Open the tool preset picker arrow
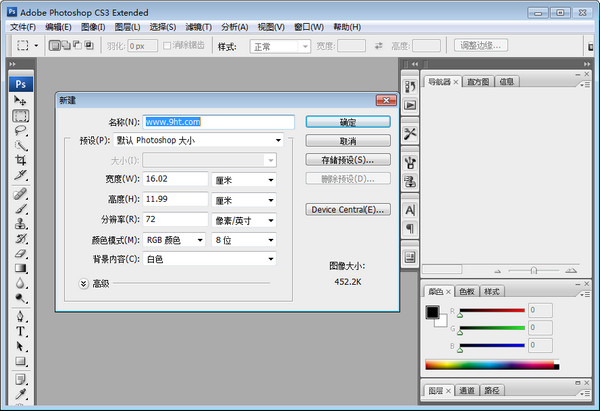Screen dimensions: 600x411 (36, 46)
